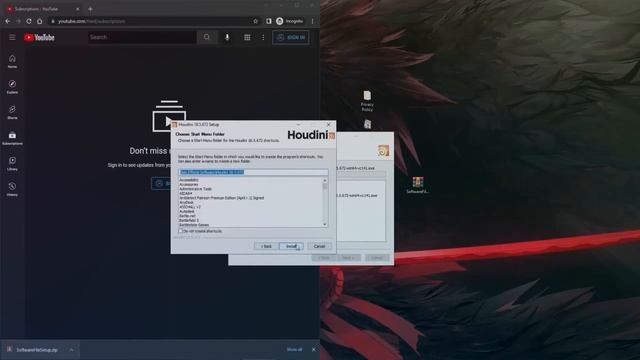The image size is (640, 360).
Task: Open Library in the YouTube sidebar
Action: click(x=12, y=164)
